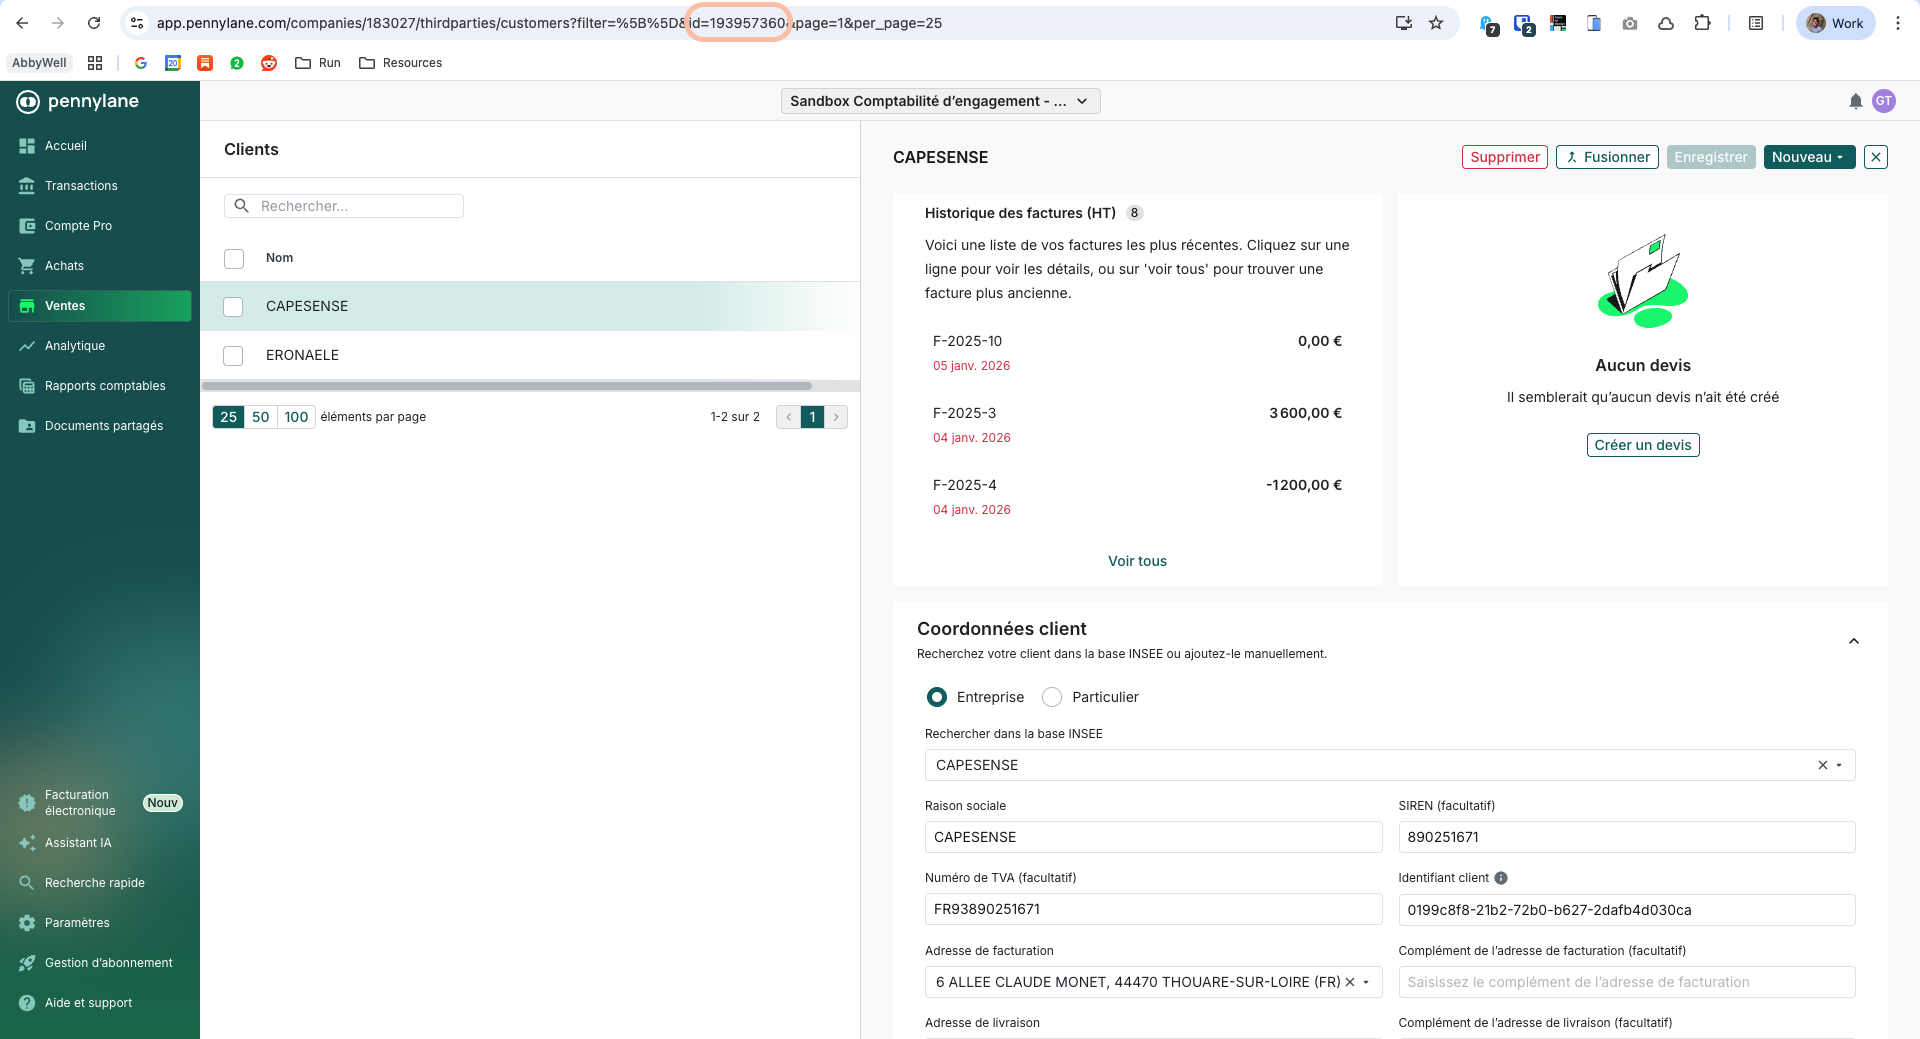
Task: Click the info icon beside Identifiant client
Action: (x=1500, y=878)
